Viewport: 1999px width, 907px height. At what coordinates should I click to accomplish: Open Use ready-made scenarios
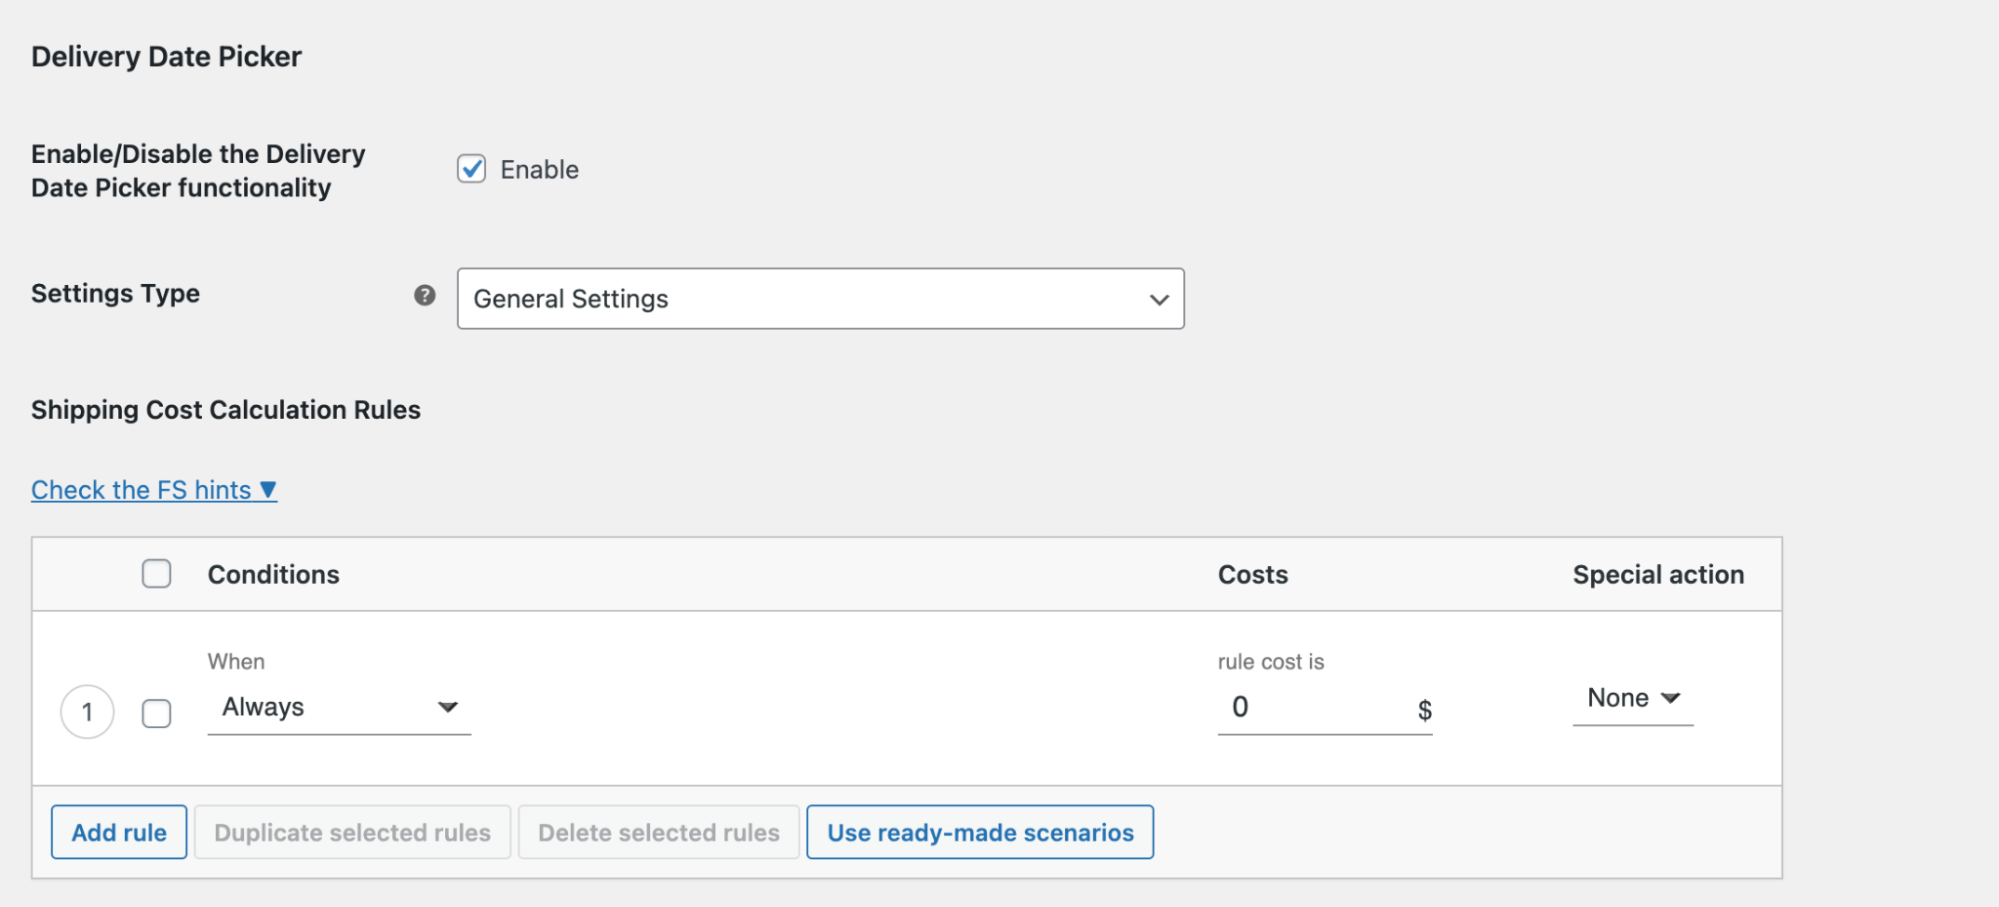(x=979, y=831)
